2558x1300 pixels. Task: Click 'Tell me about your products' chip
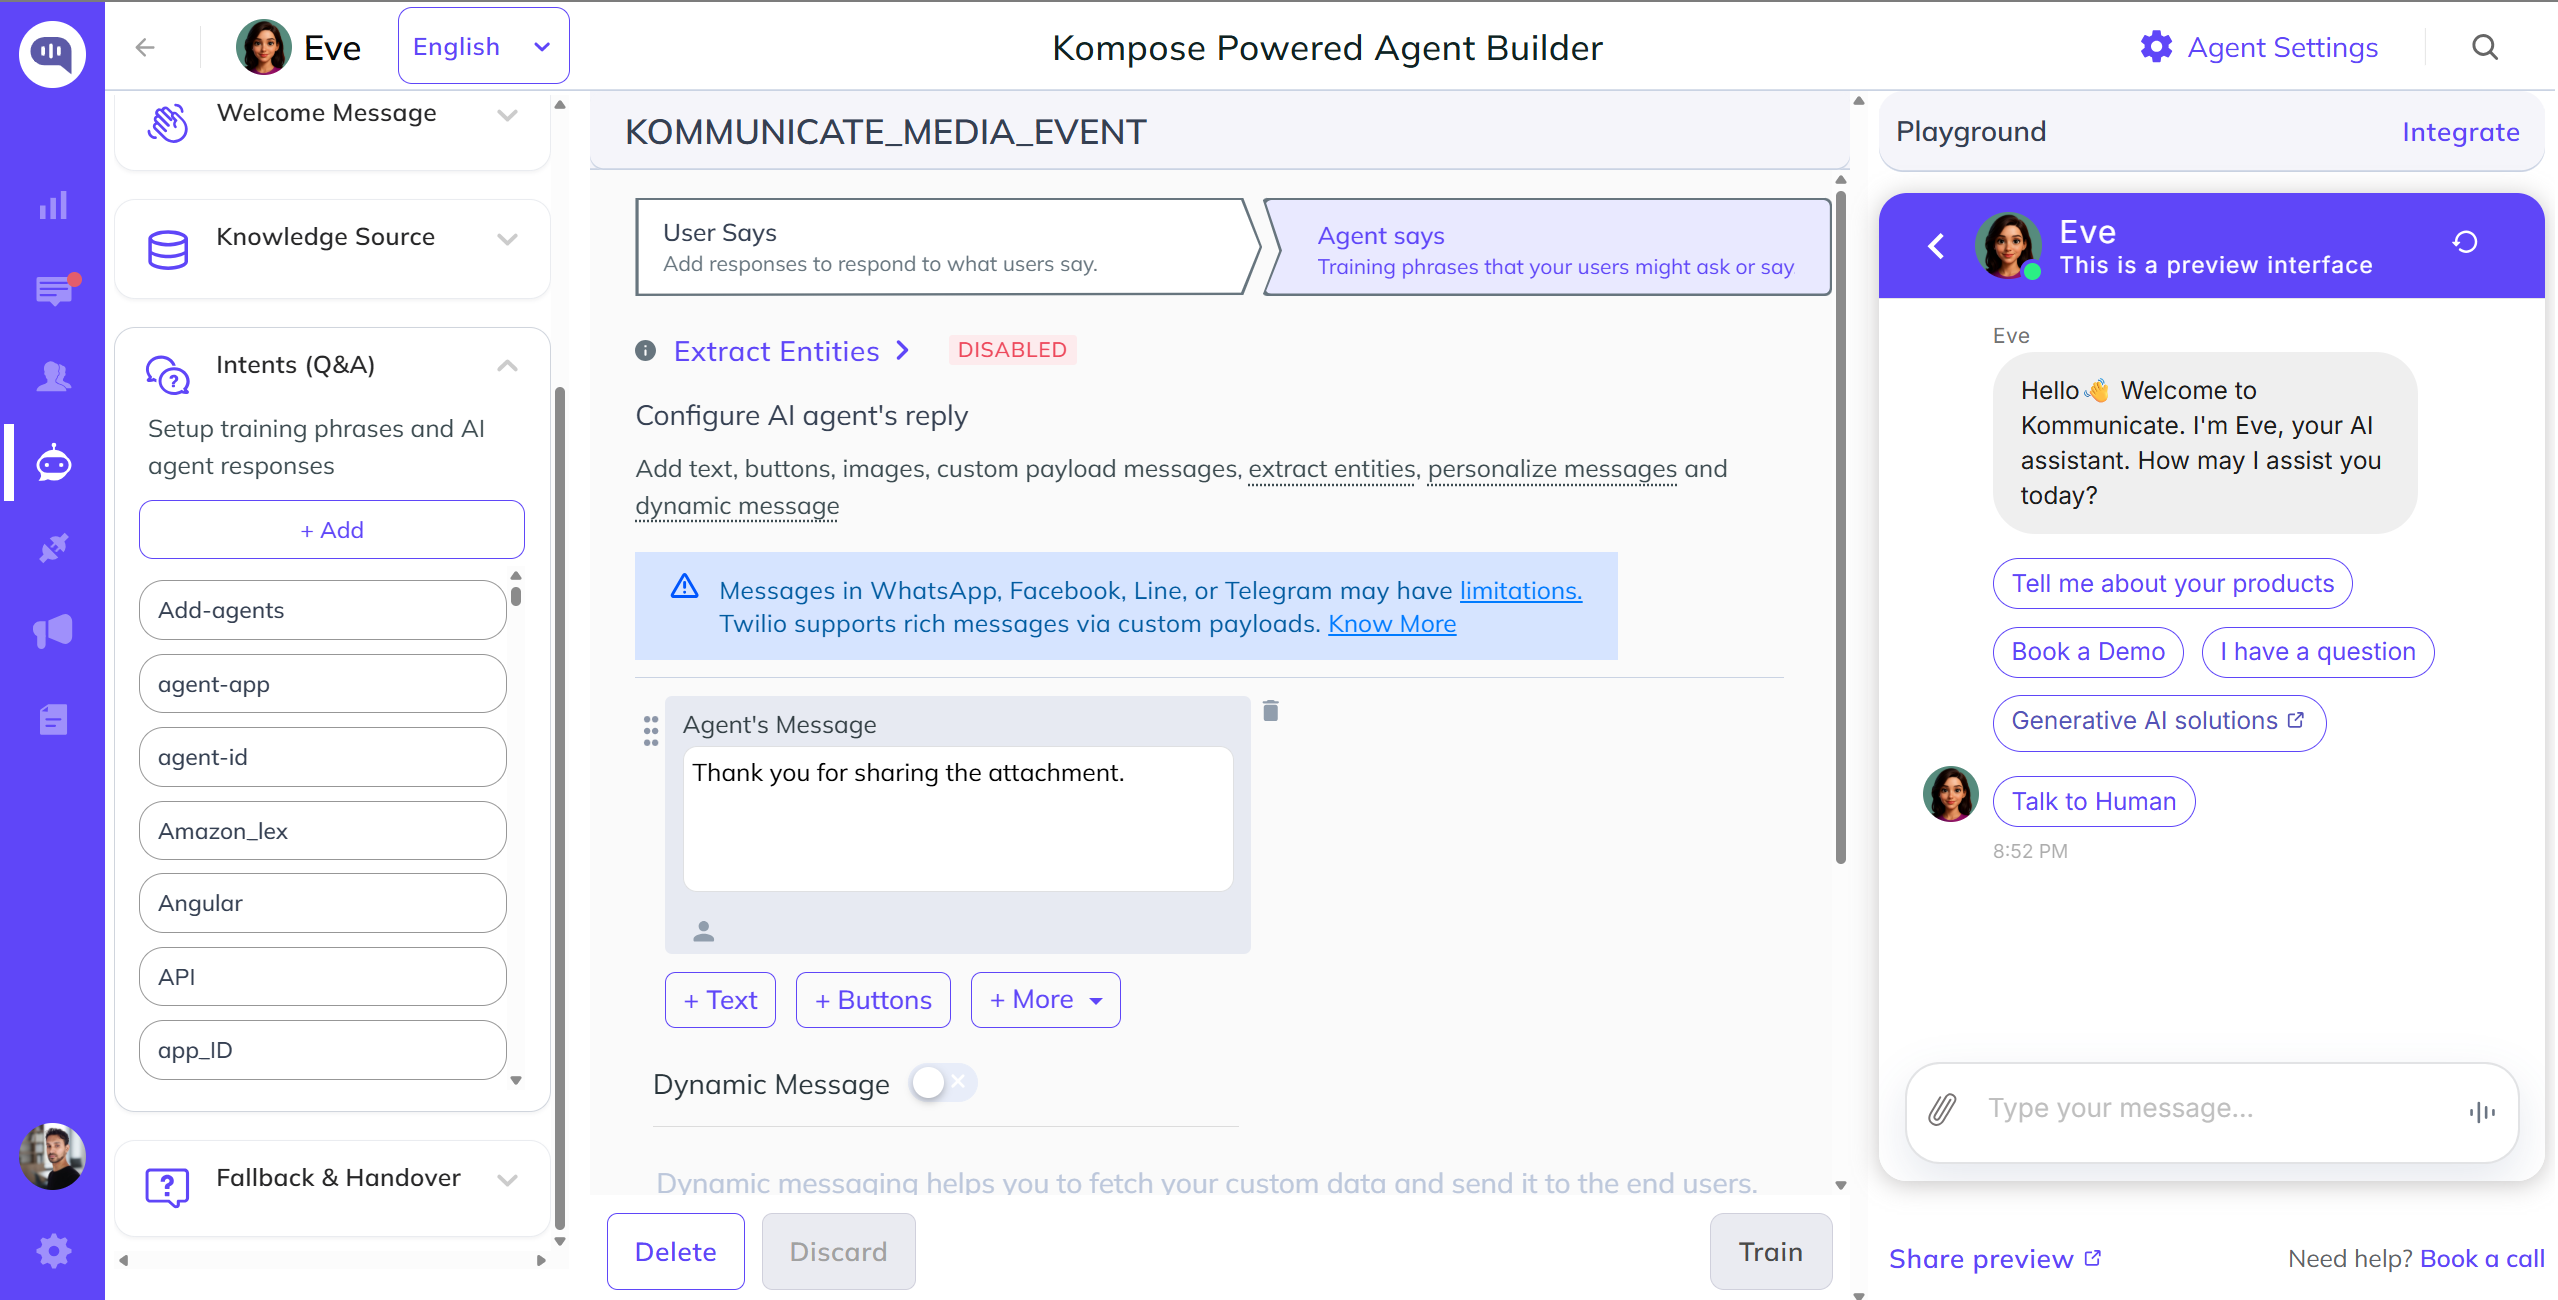2173,583
